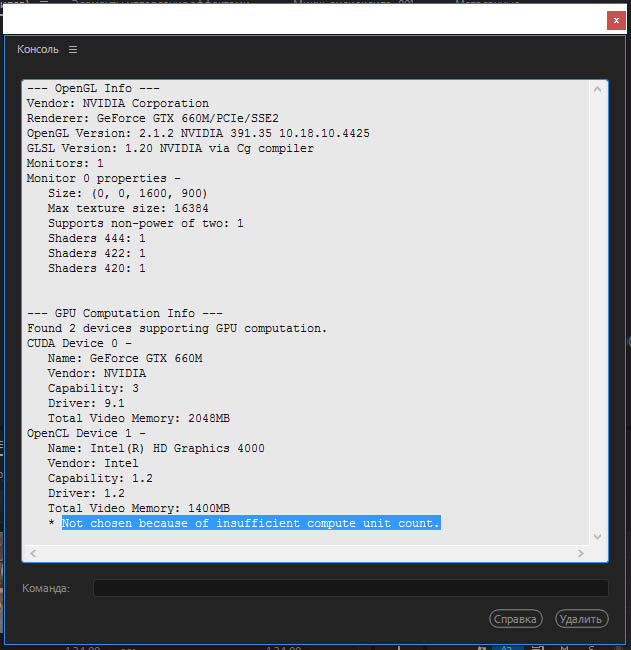Click 'OpenGL Version: 2.1.2 NVIDIA 391.35' line
Screen dimensions: 631x650
click(198, 133)
